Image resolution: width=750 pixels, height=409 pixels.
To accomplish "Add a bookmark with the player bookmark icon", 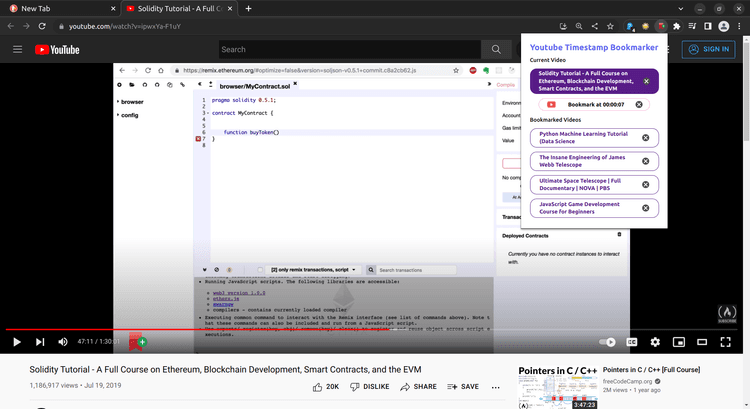I will pos(136,342).
